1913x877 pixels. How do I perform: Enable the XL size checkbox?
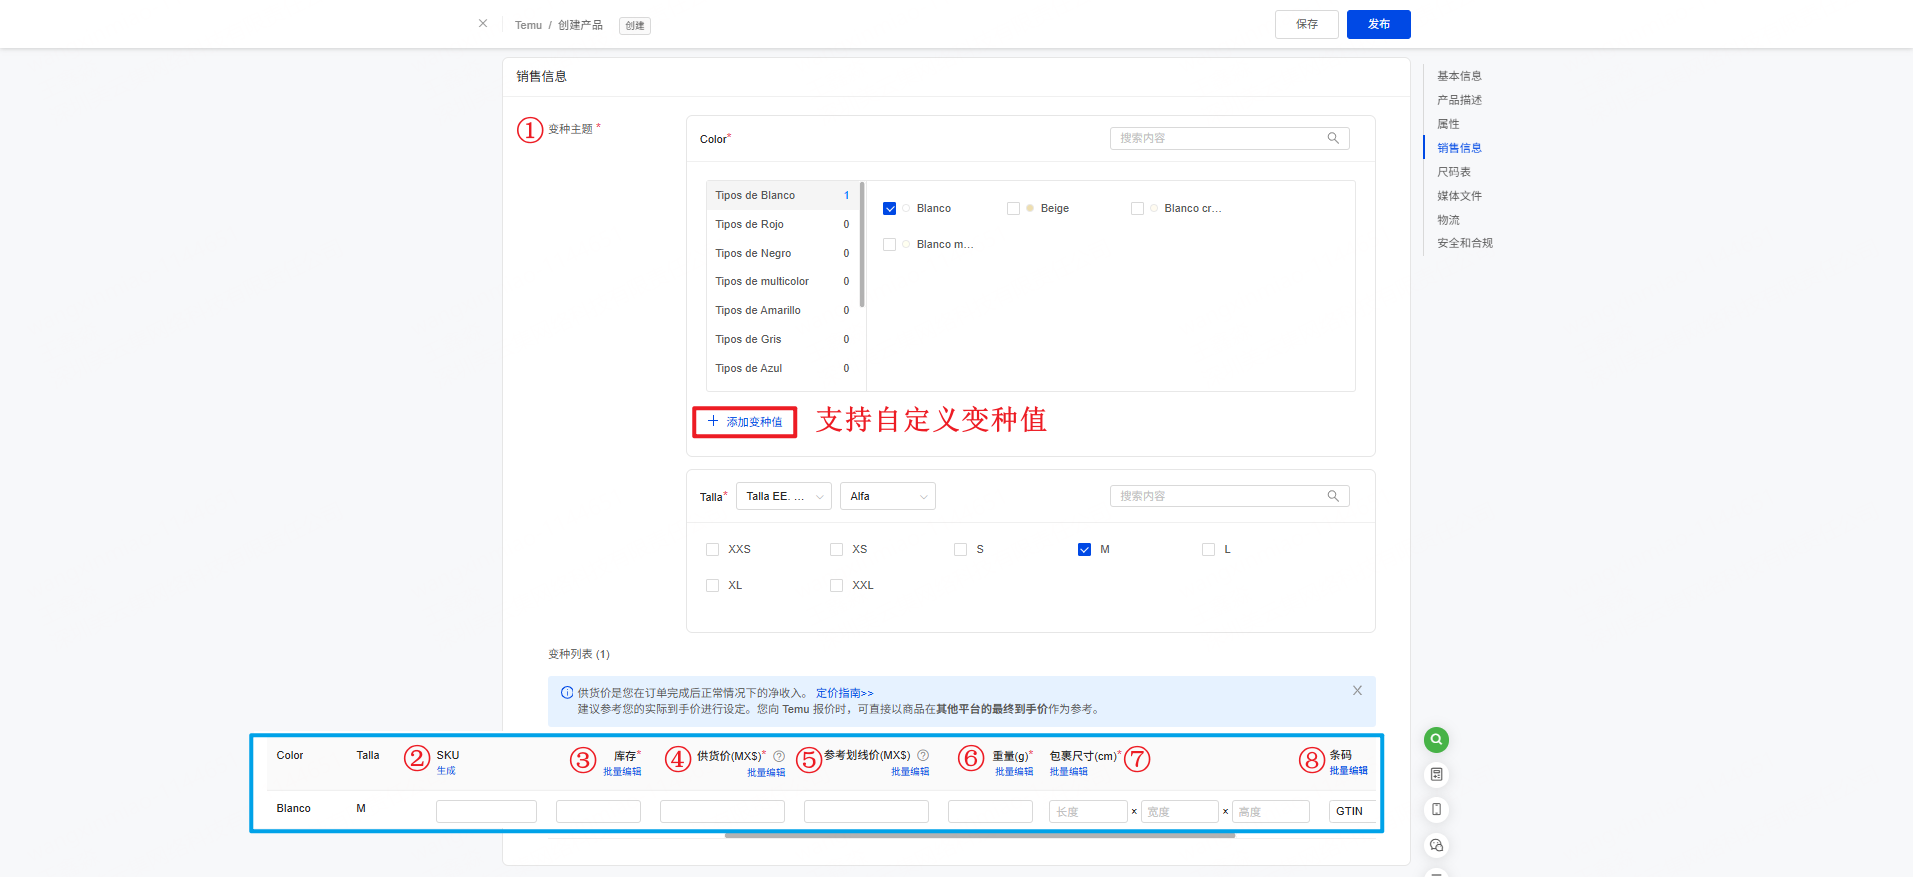coord(712,586)
